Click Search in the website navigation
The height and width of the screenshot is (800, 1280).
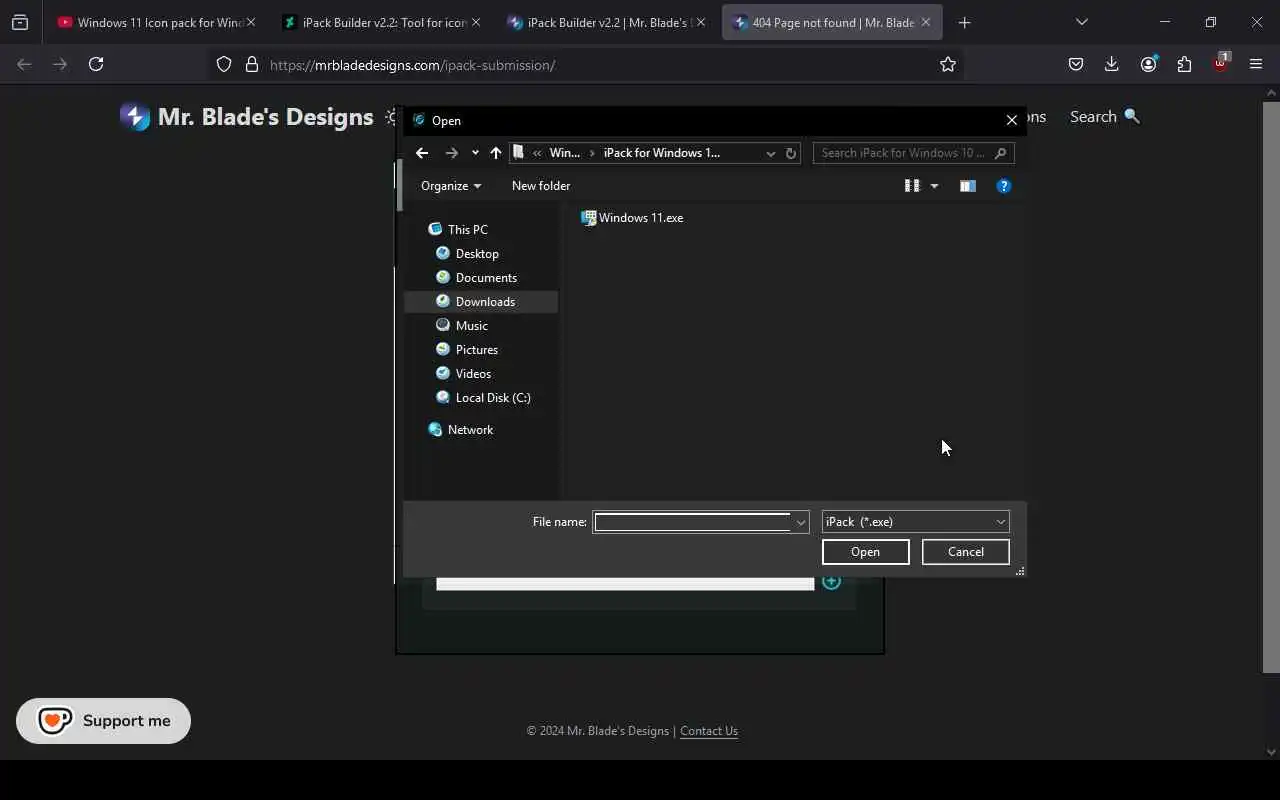tap(1104, 116)
